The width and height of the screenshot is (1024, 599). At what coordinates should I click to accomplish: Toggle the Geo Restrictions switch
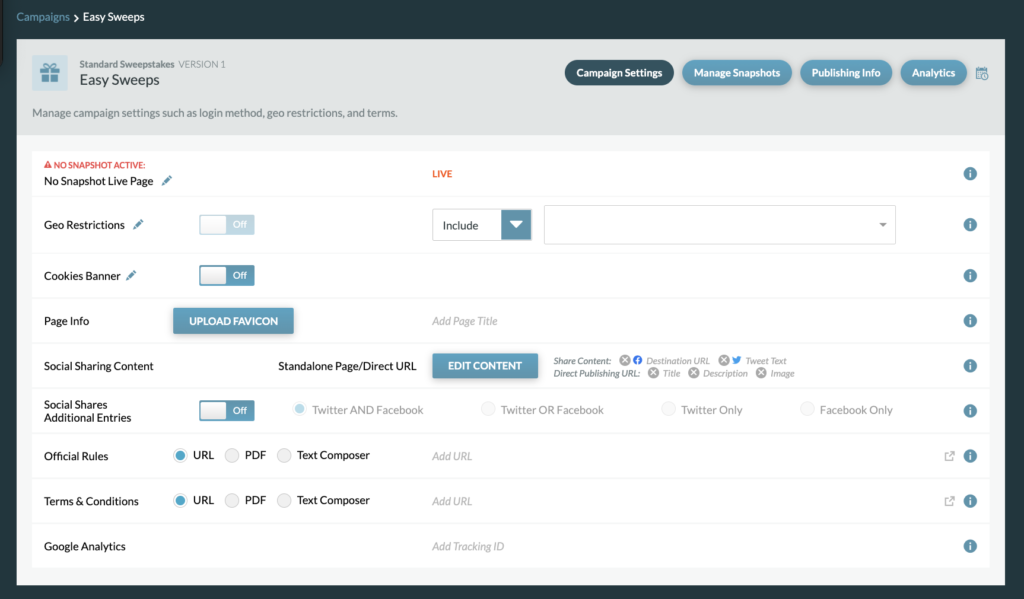point(227,225)
